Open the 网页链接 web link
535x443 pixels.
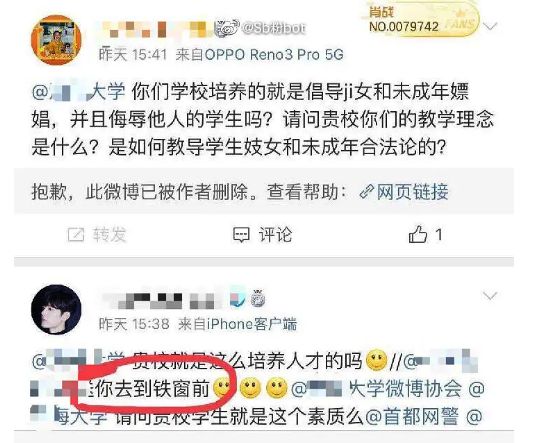point(412,191)
